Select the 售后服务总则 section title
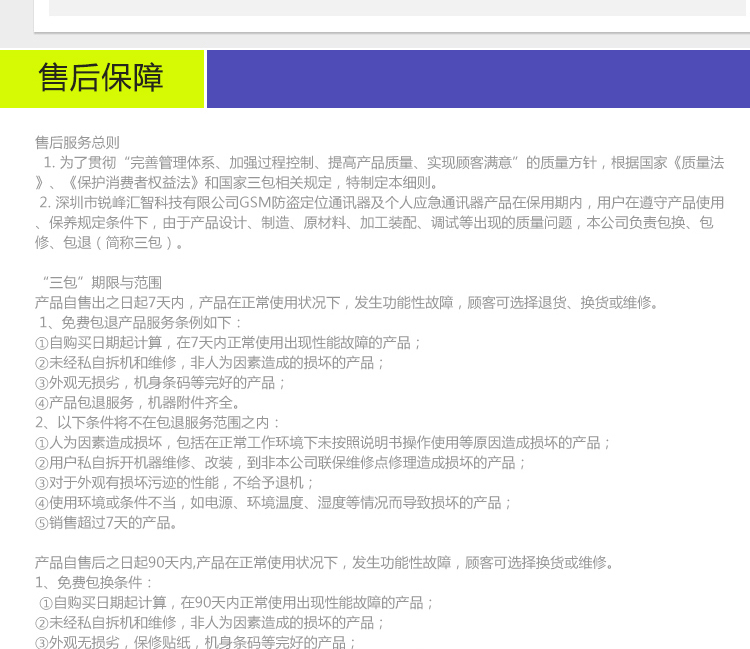Viewport: 750px width, 649px height. [x=77, y=142]
